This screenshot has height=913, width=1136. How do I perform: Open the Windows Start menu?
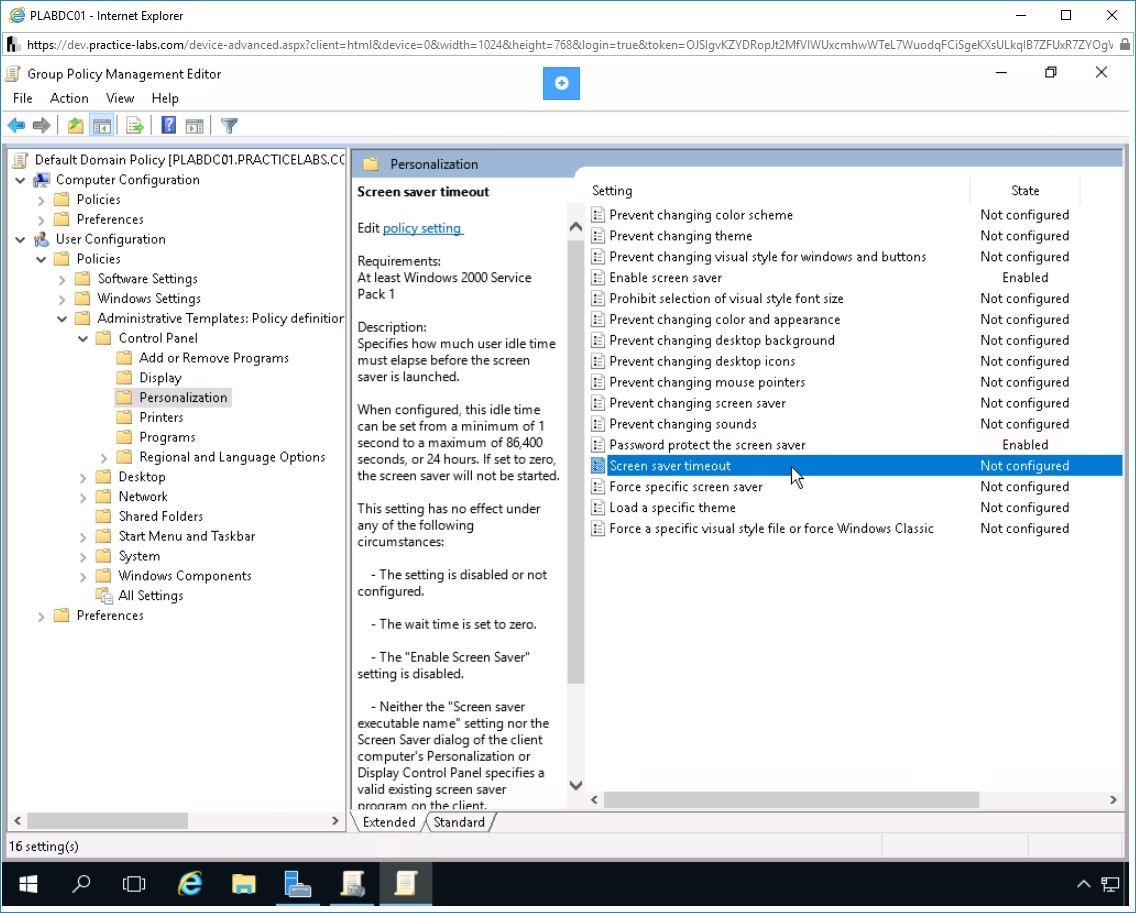(28, 883)
